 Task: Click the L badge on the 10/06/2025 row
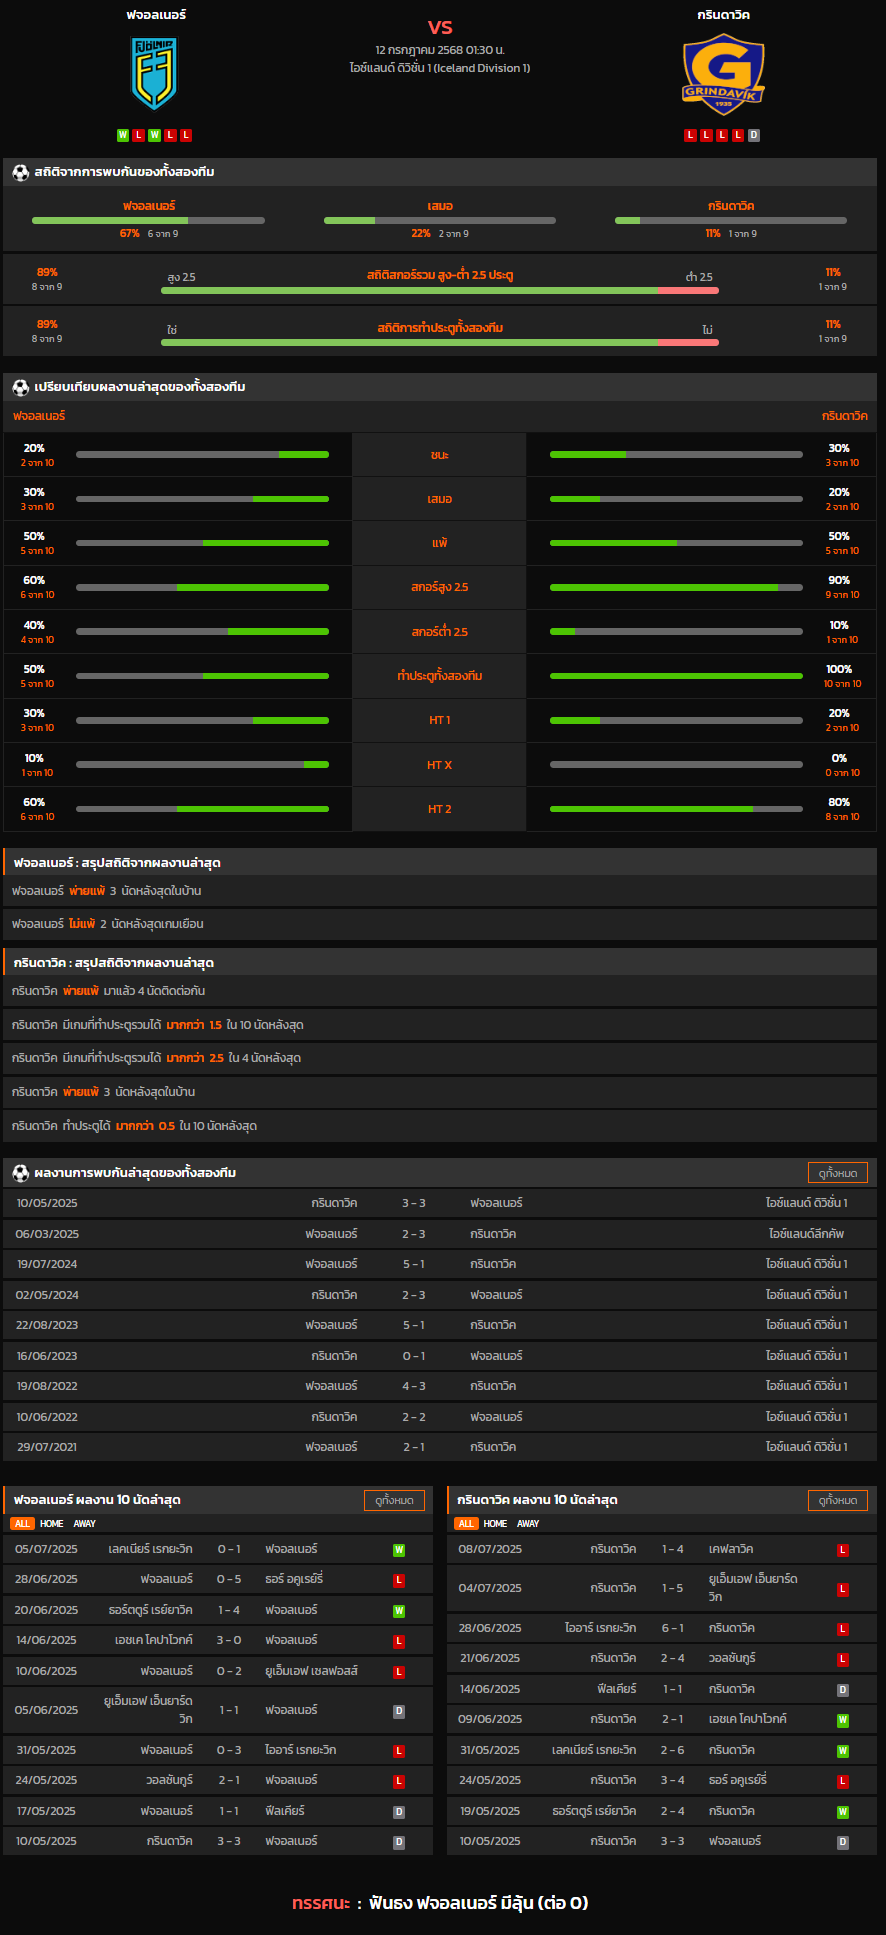click(399, 1672)
